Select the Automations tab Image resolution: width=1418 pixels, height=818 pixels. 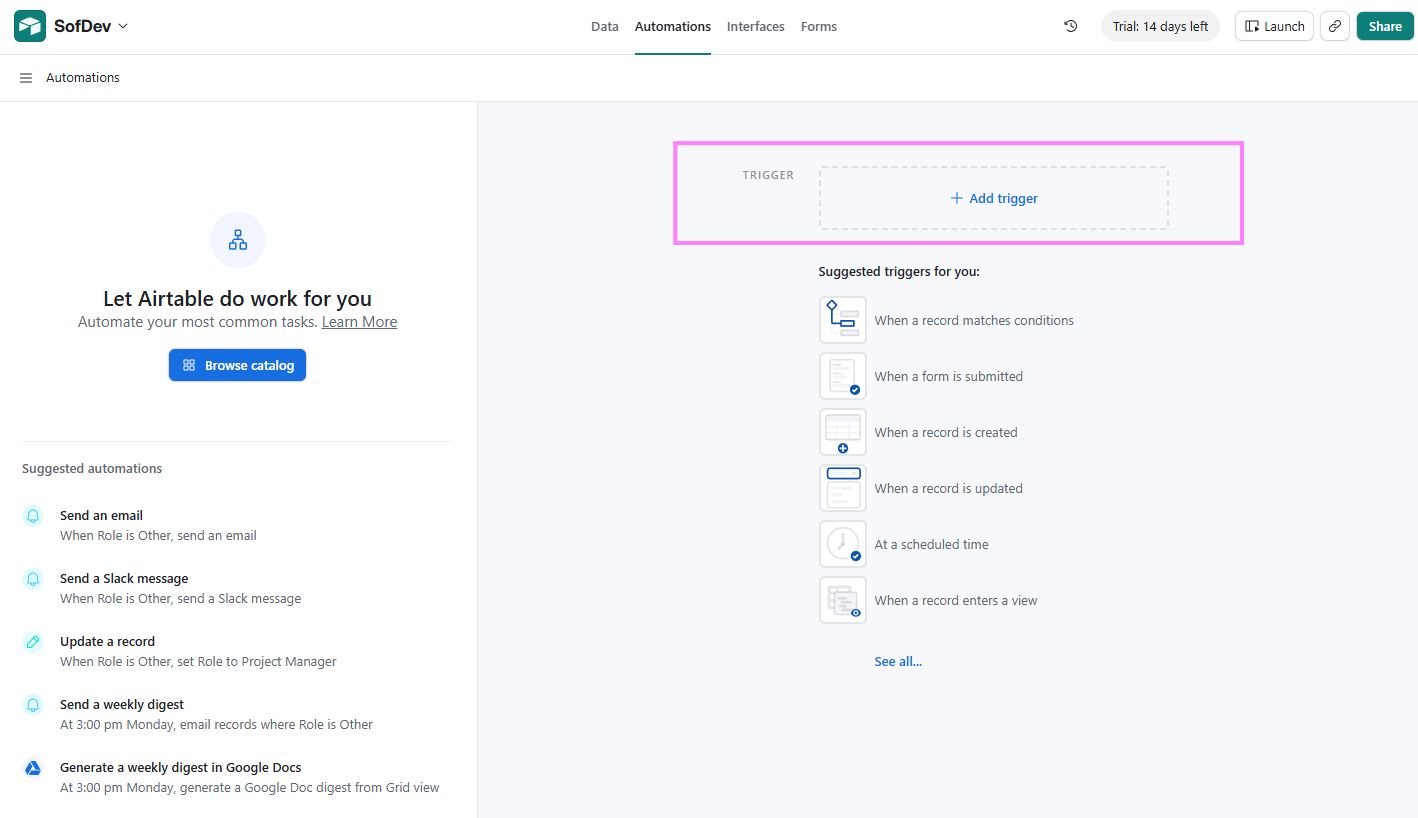tap(673, 27)
